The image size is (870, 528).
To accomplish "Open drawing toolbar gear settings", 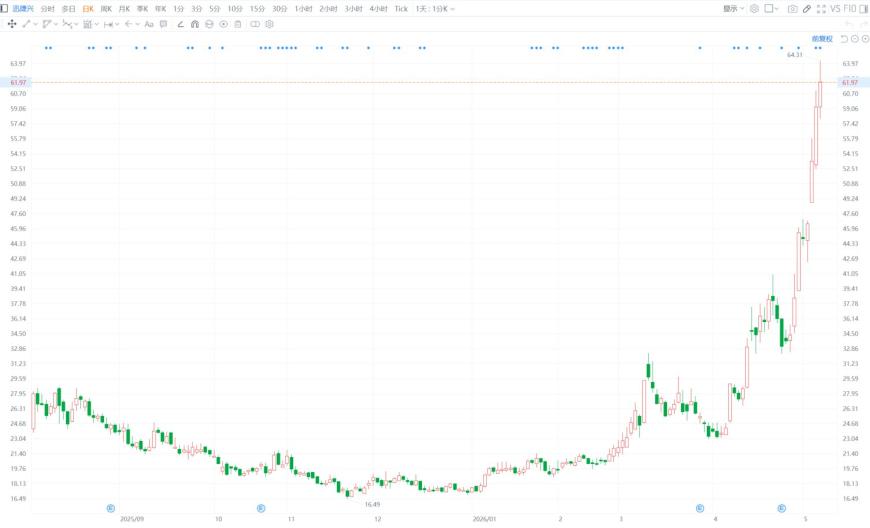I will click(x=269, y=24).
